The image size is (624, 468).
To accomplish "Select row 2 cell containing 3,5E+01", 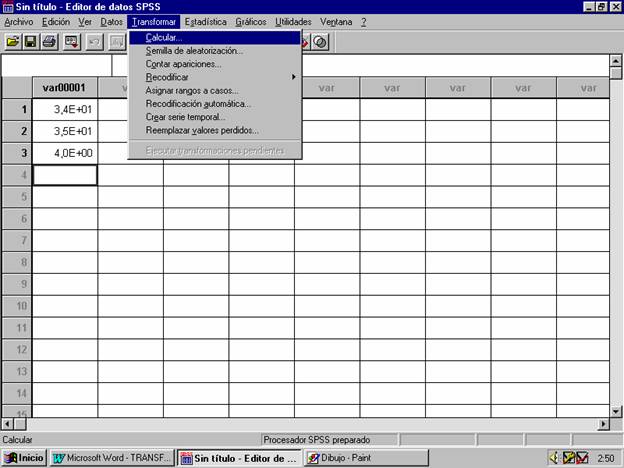I will pyautogui.click(x=65, y=131).
